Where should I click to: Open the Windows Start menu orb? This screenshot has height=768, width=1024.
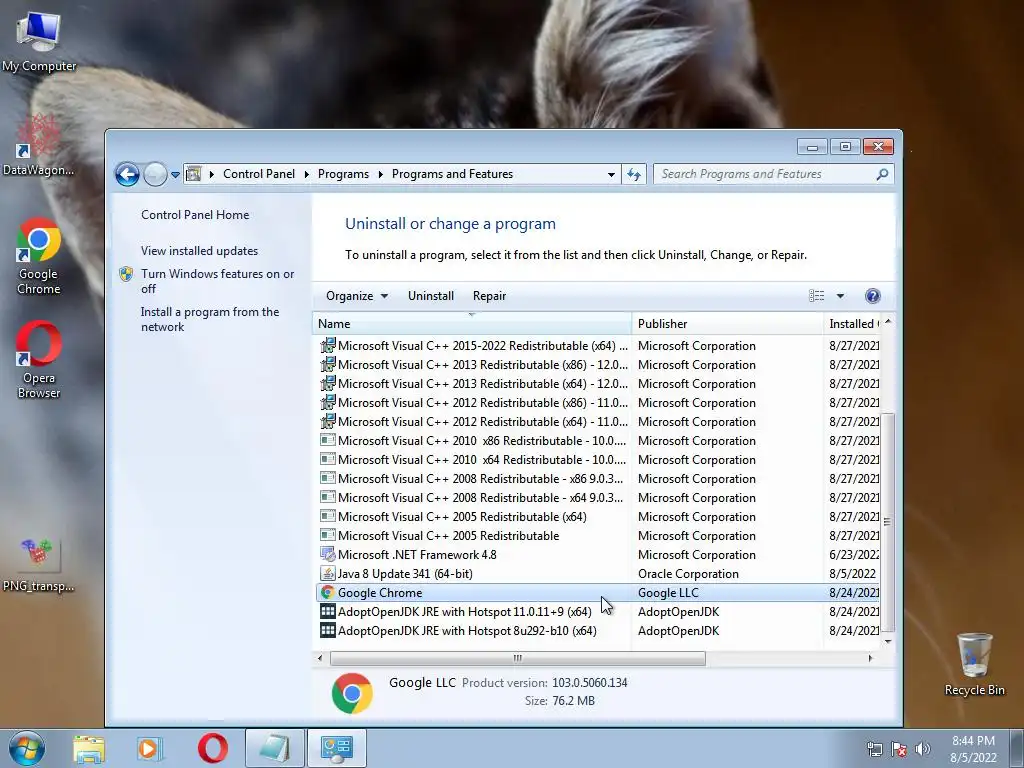click(x=27, y=748)
